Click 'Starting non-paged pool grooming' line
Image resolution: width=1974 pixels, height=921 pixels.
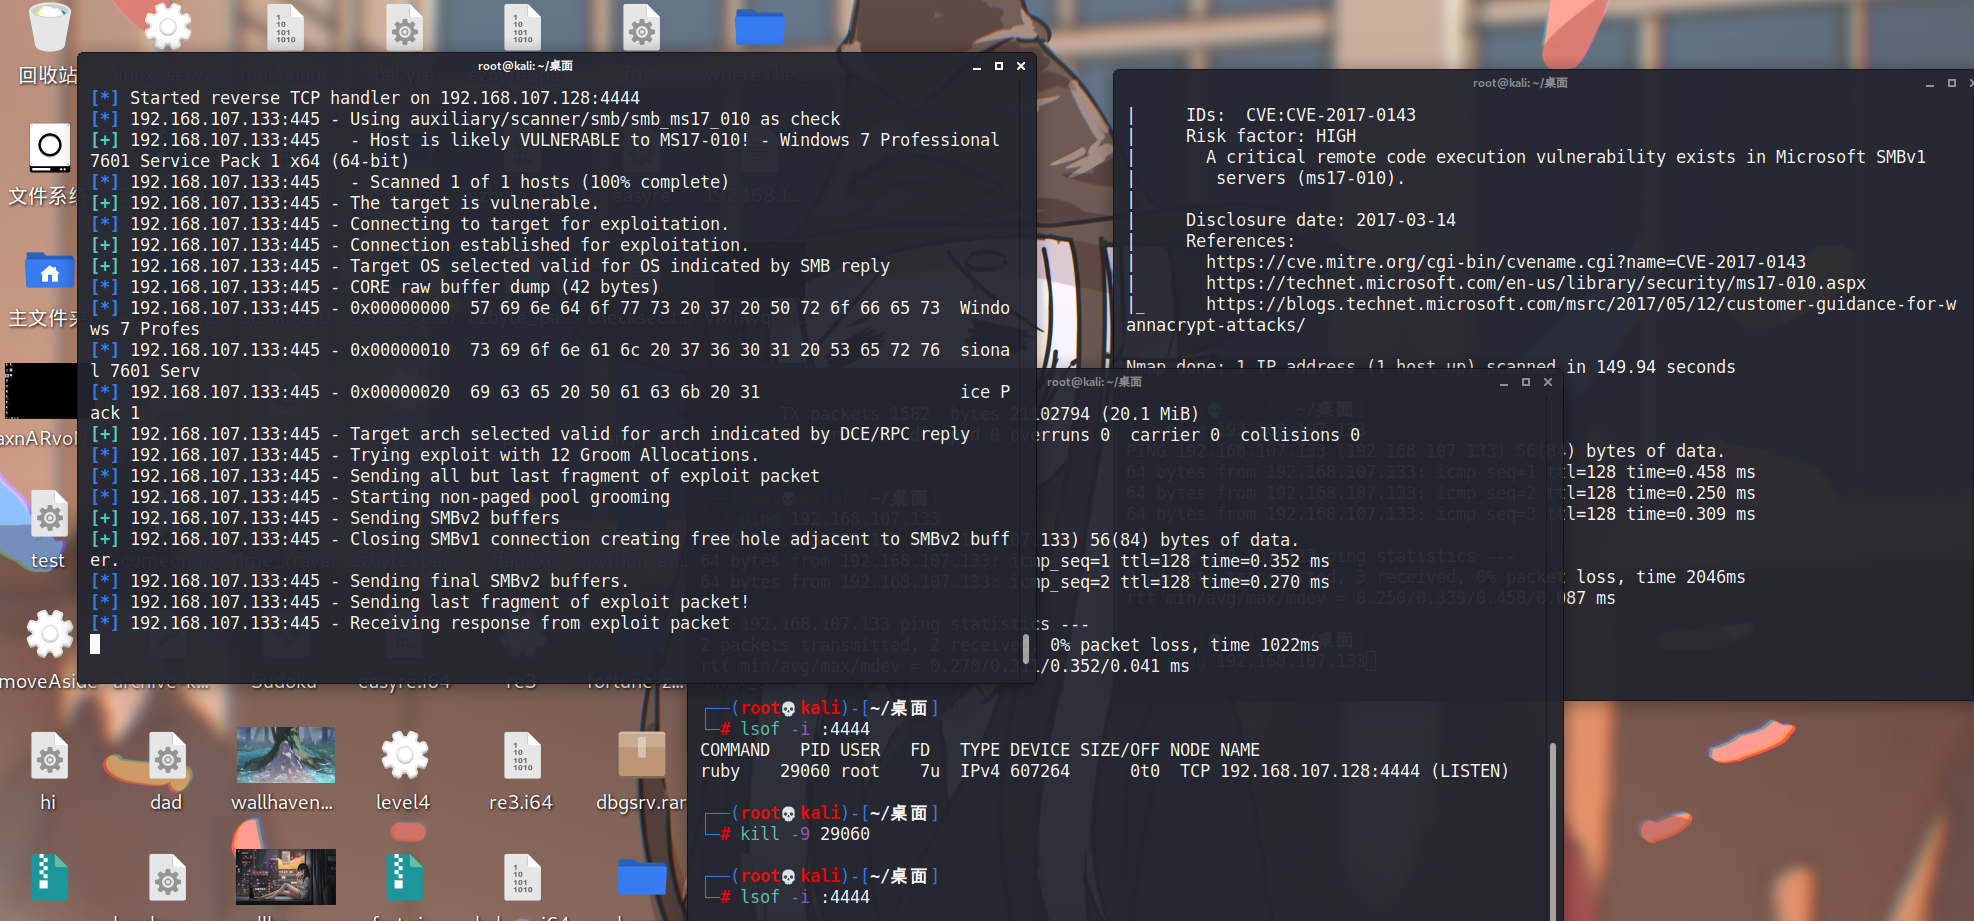380,497
